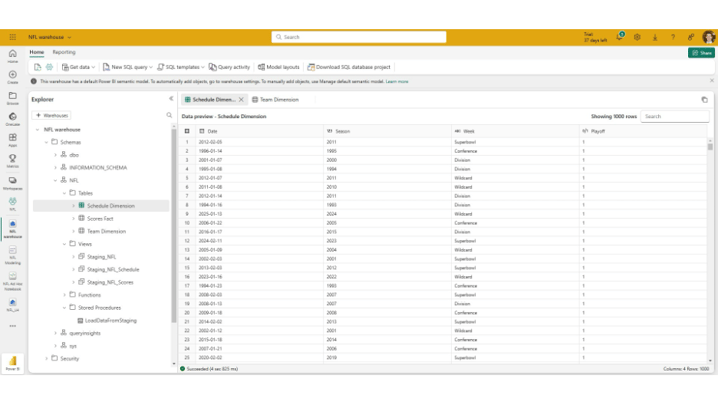Select the Team Dimension tree table

(x=106, y=231)
